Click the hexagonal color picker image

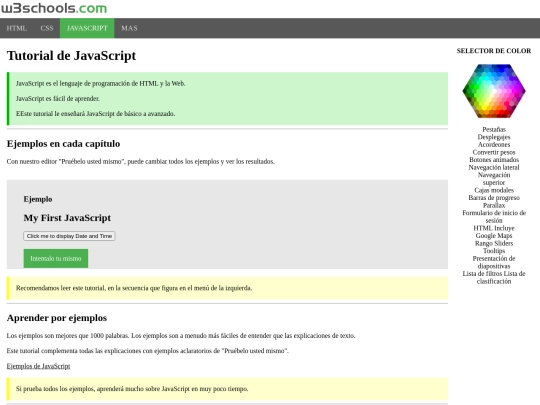click(494, 91)
